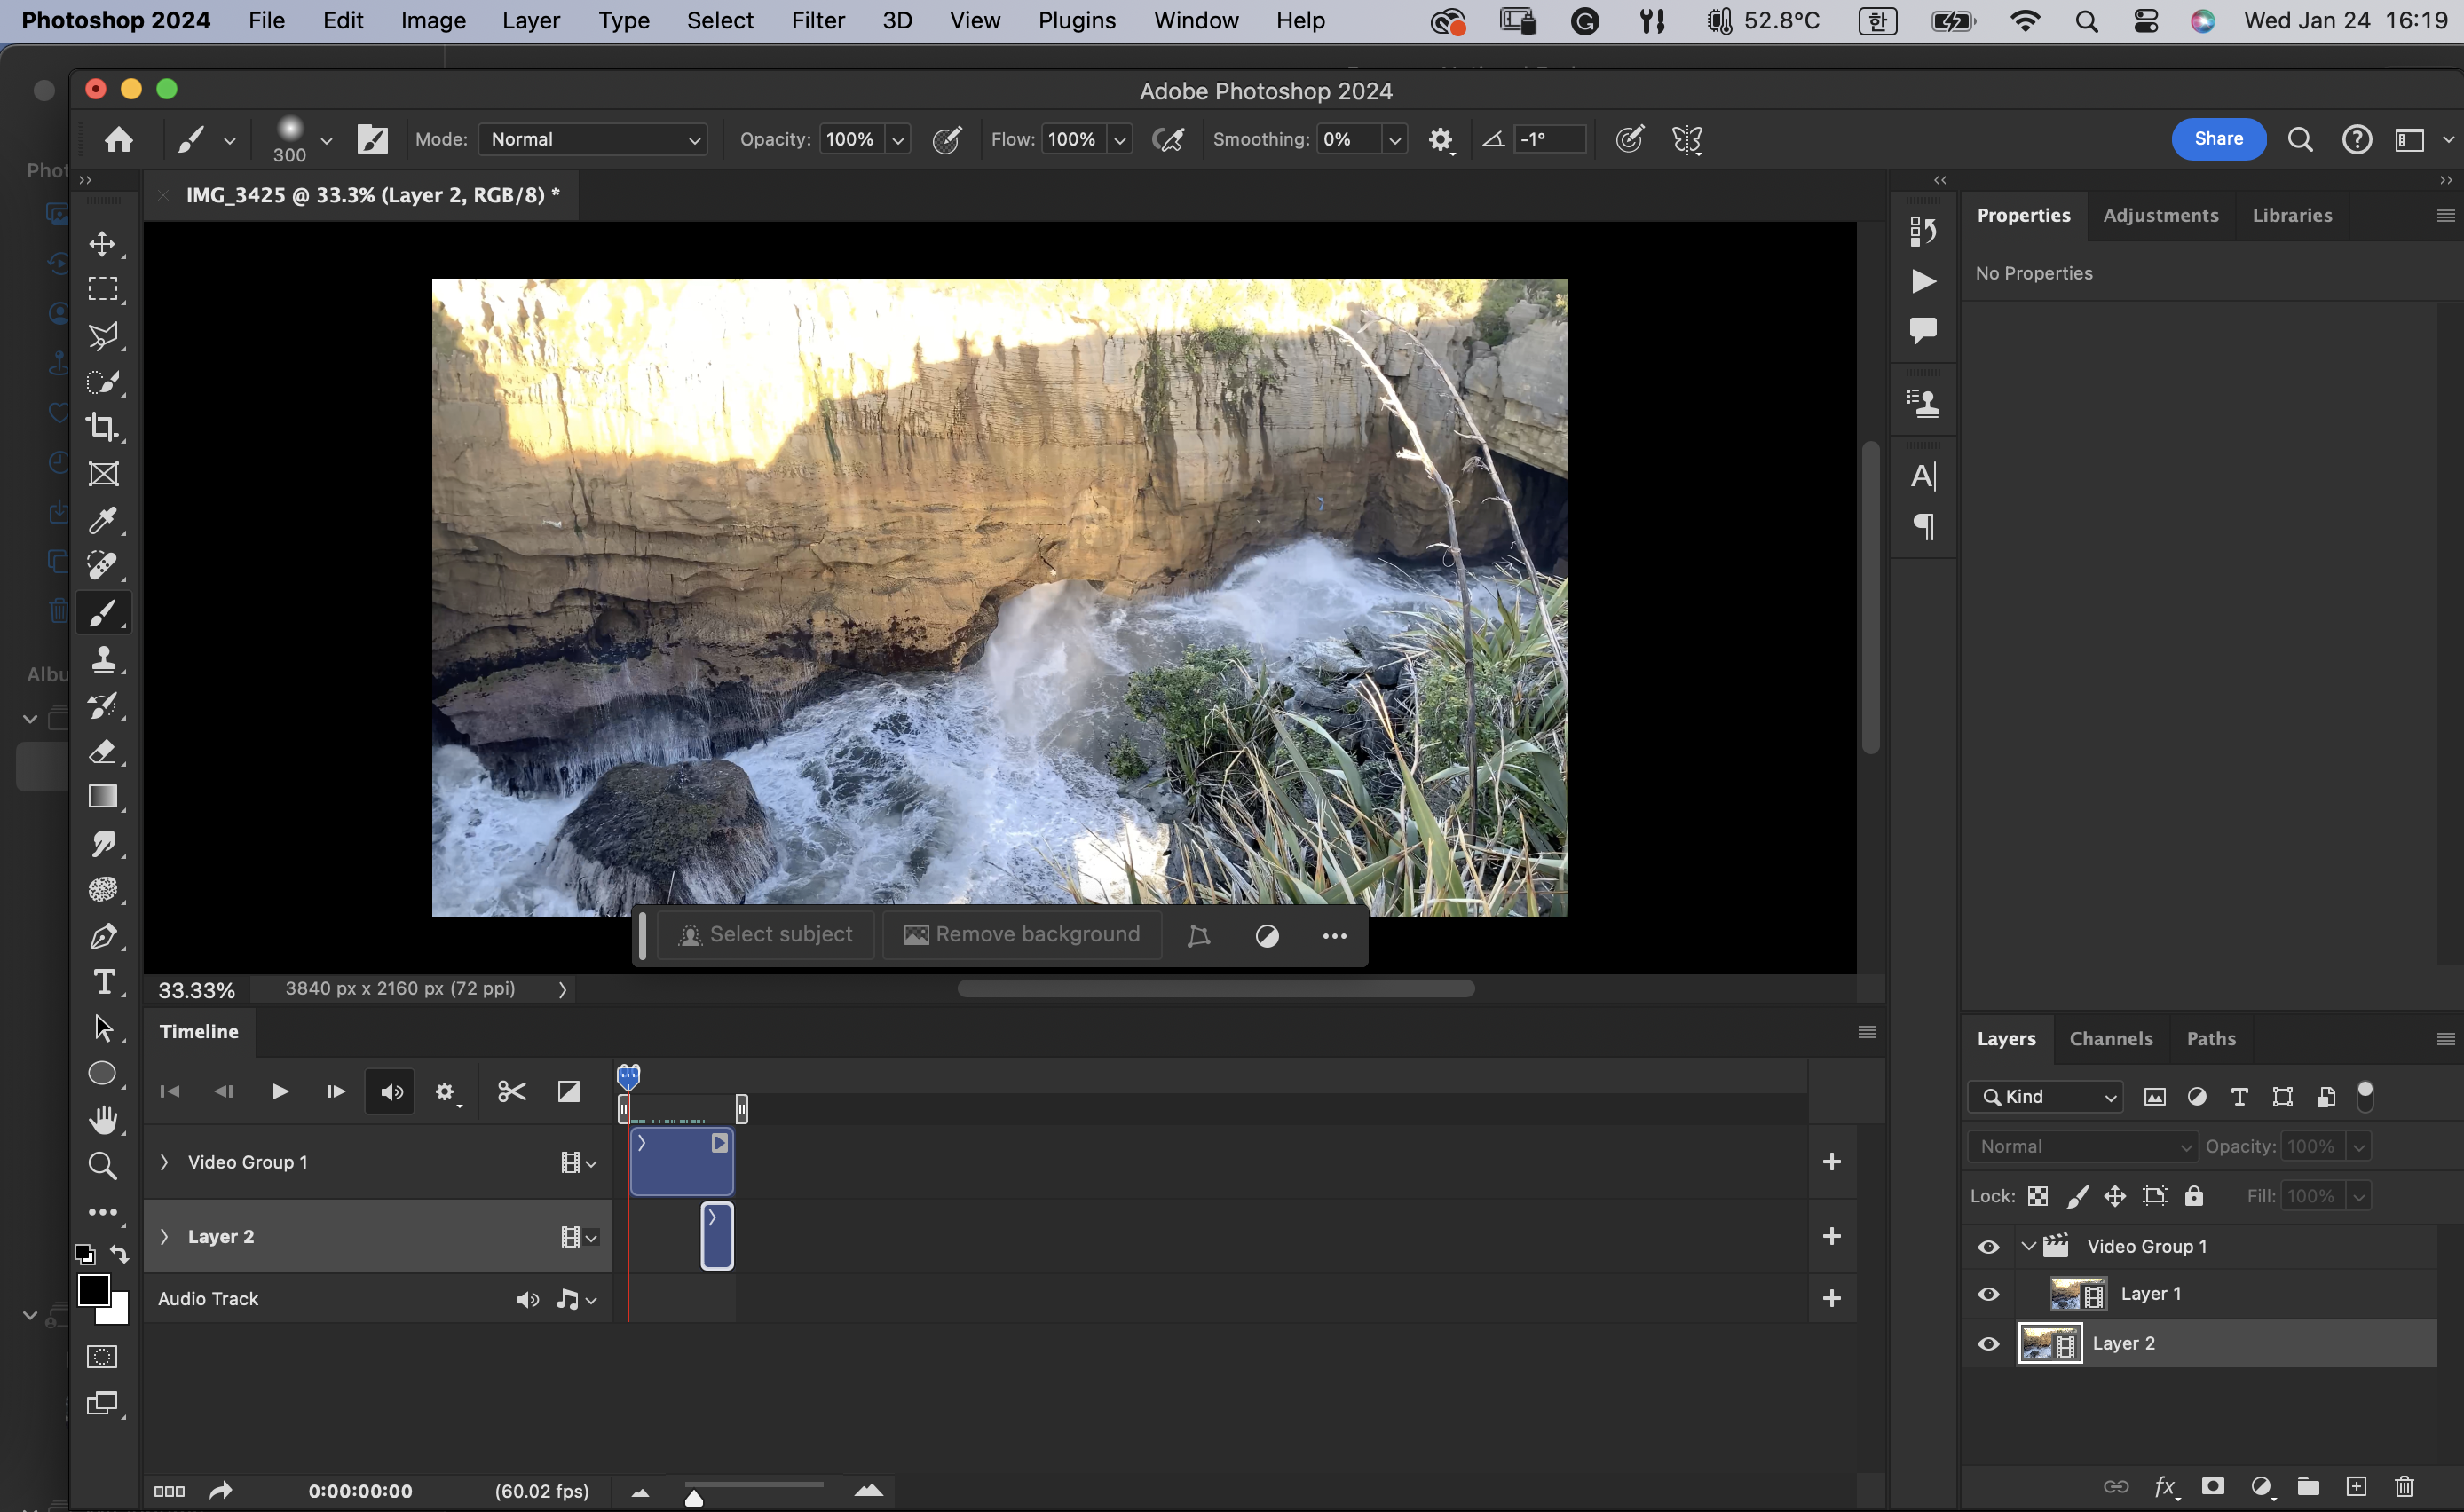Image resolution: width=2464 pixels, height=1512 pixels.
Task: Expand Video Group 1 timeline track
Action: tap(164, 1162)
